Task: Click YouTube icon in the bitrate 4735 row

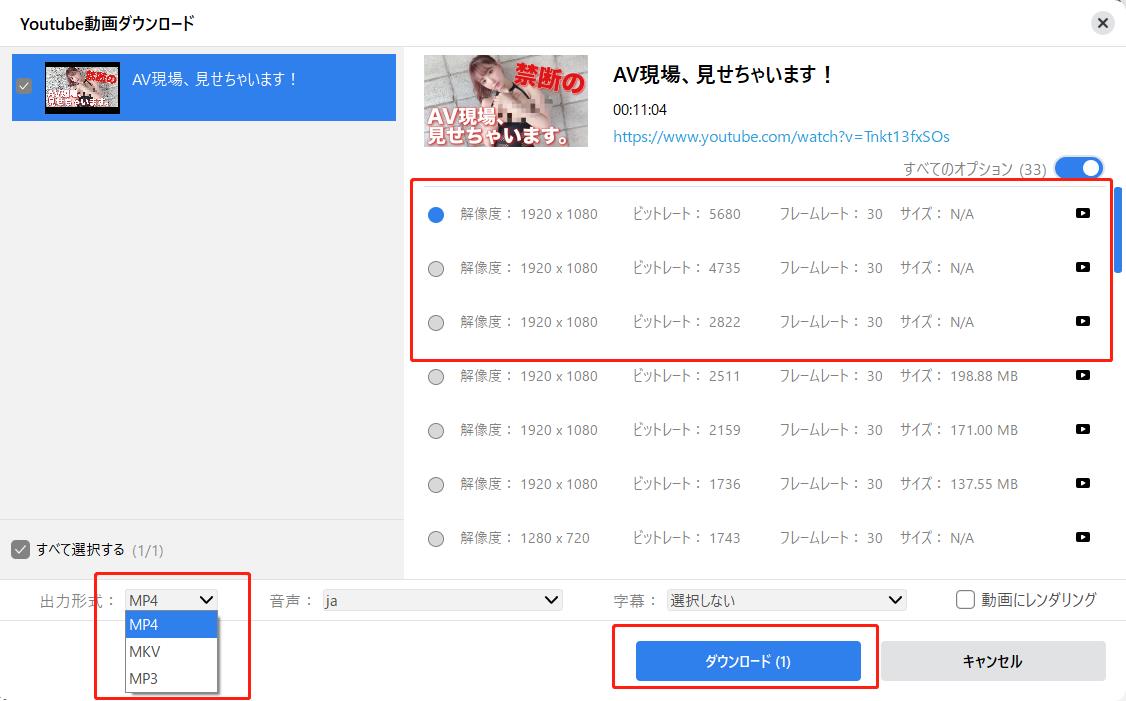Action: coord(1083,267)
